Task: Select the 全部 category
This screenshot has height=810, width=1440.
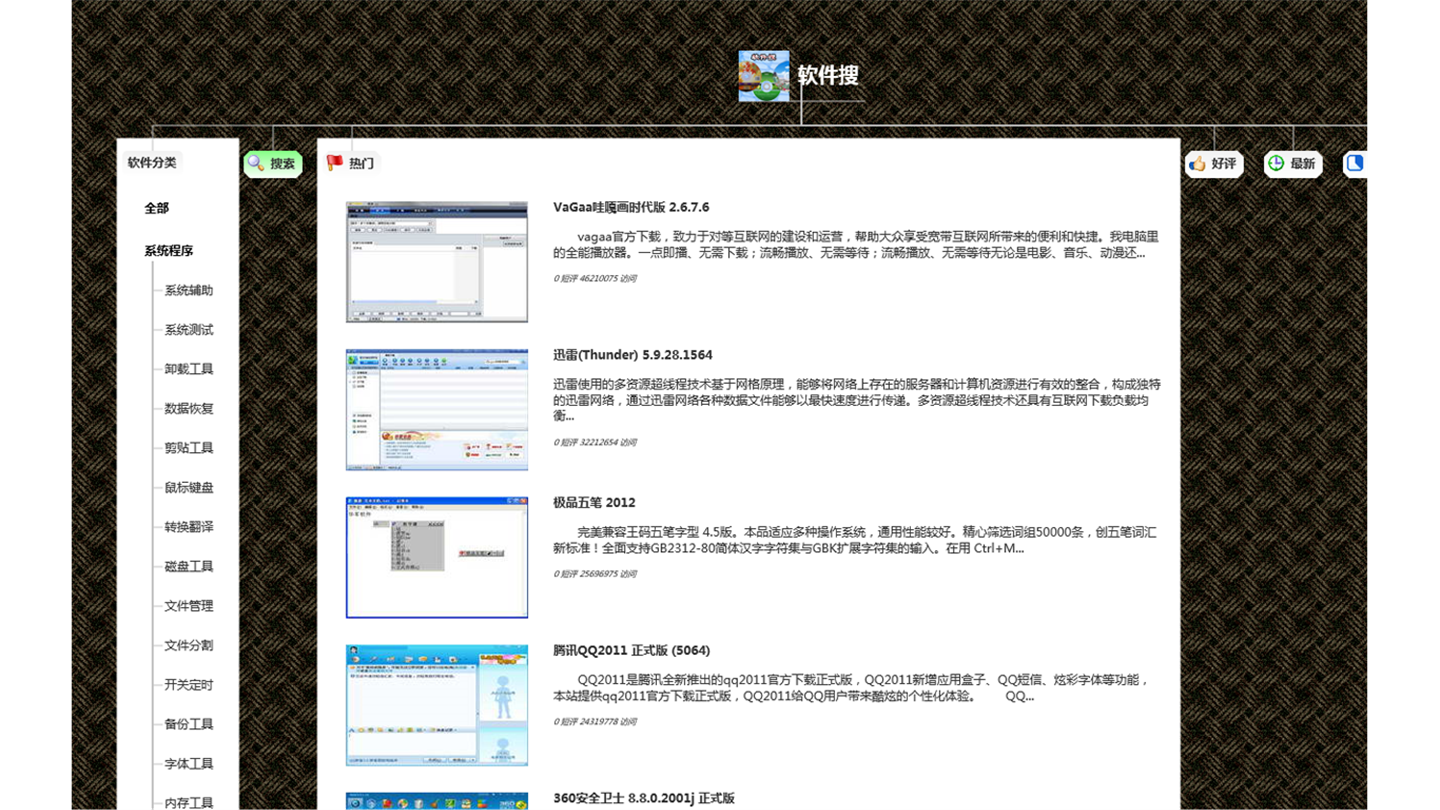Action: point(157,208)
